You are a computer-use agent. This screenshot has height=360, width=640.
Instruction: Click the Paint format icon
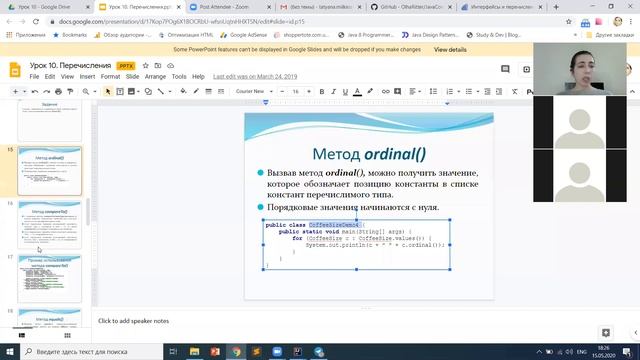[x=70, y=92]
